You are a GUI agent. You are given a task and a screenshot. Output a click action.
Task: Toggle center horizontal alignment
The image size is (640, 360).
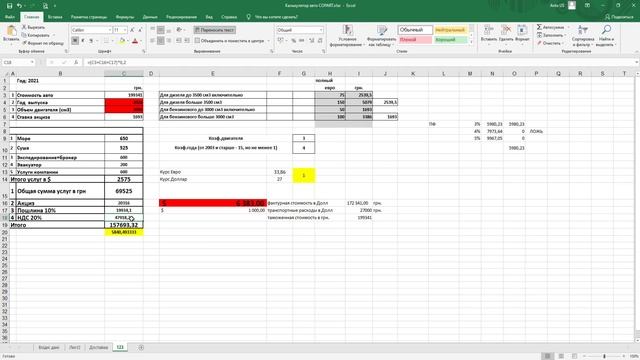point(161,41)
